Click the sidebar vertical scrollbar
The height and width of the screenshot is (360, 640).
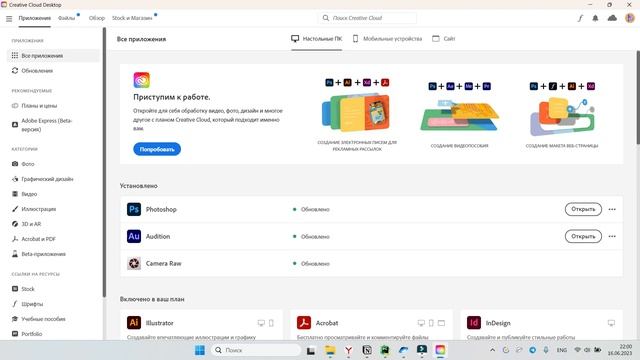click(x=104, y=162)
